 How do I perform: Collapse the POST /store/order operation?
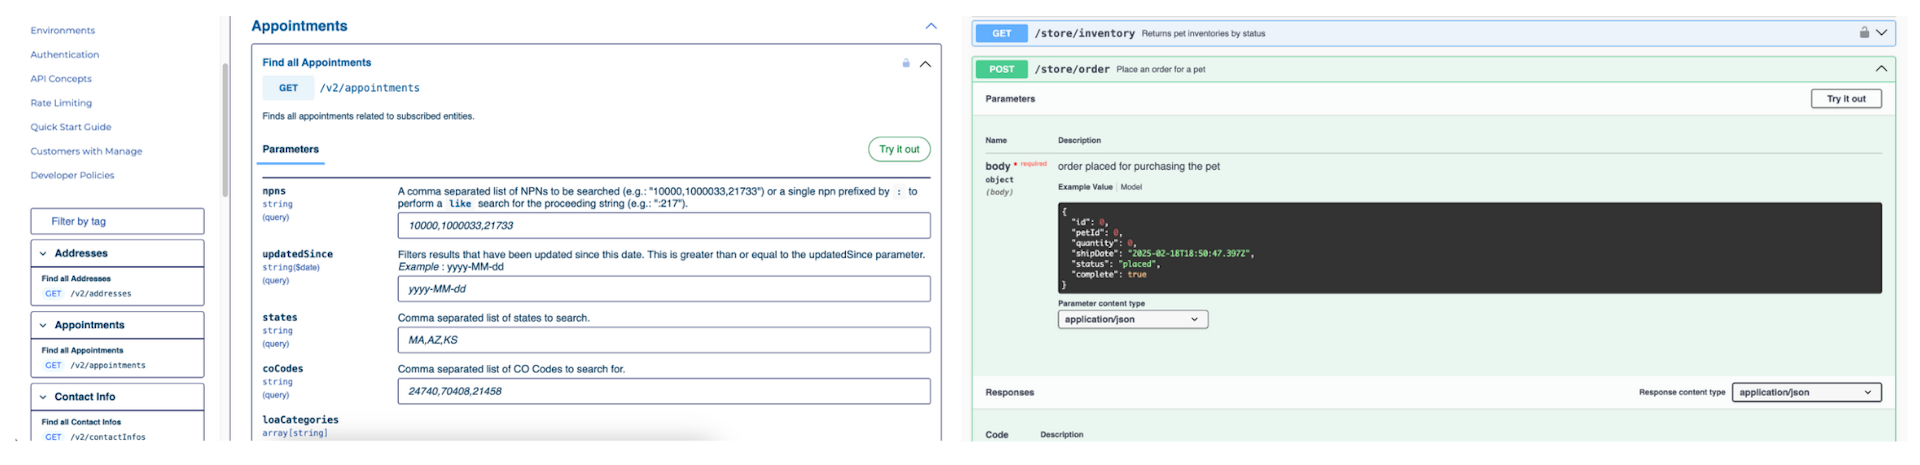(x=1881, y=69)
